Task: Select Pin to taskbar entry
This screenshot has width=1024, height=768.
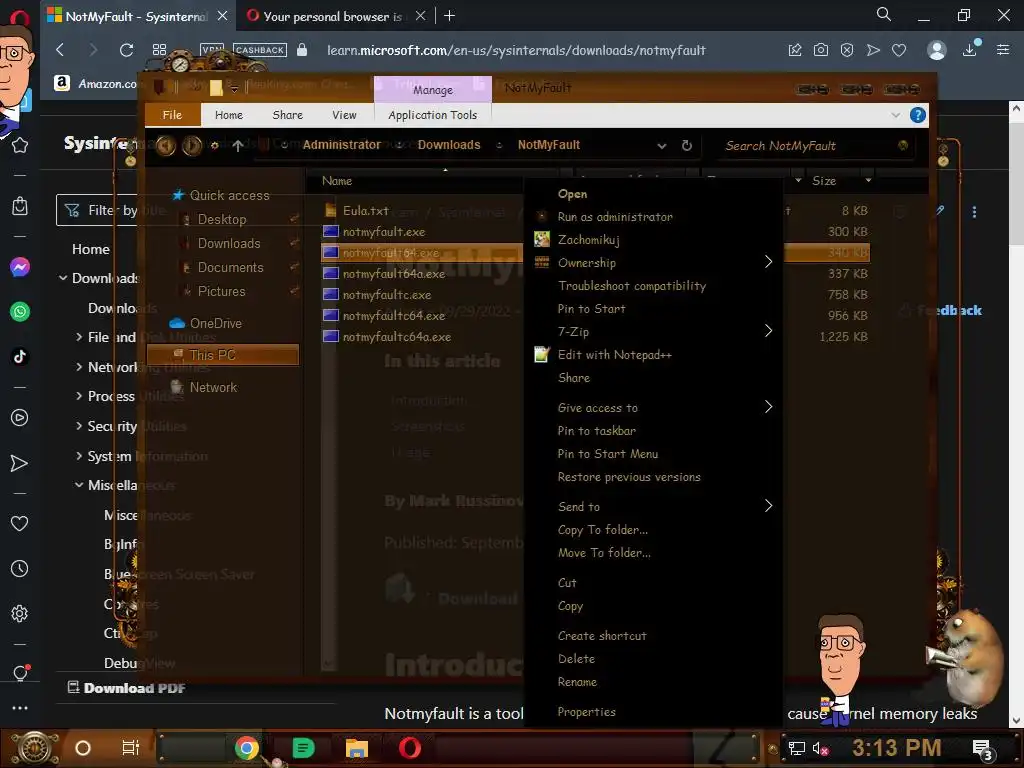Action: click(596, 430)
